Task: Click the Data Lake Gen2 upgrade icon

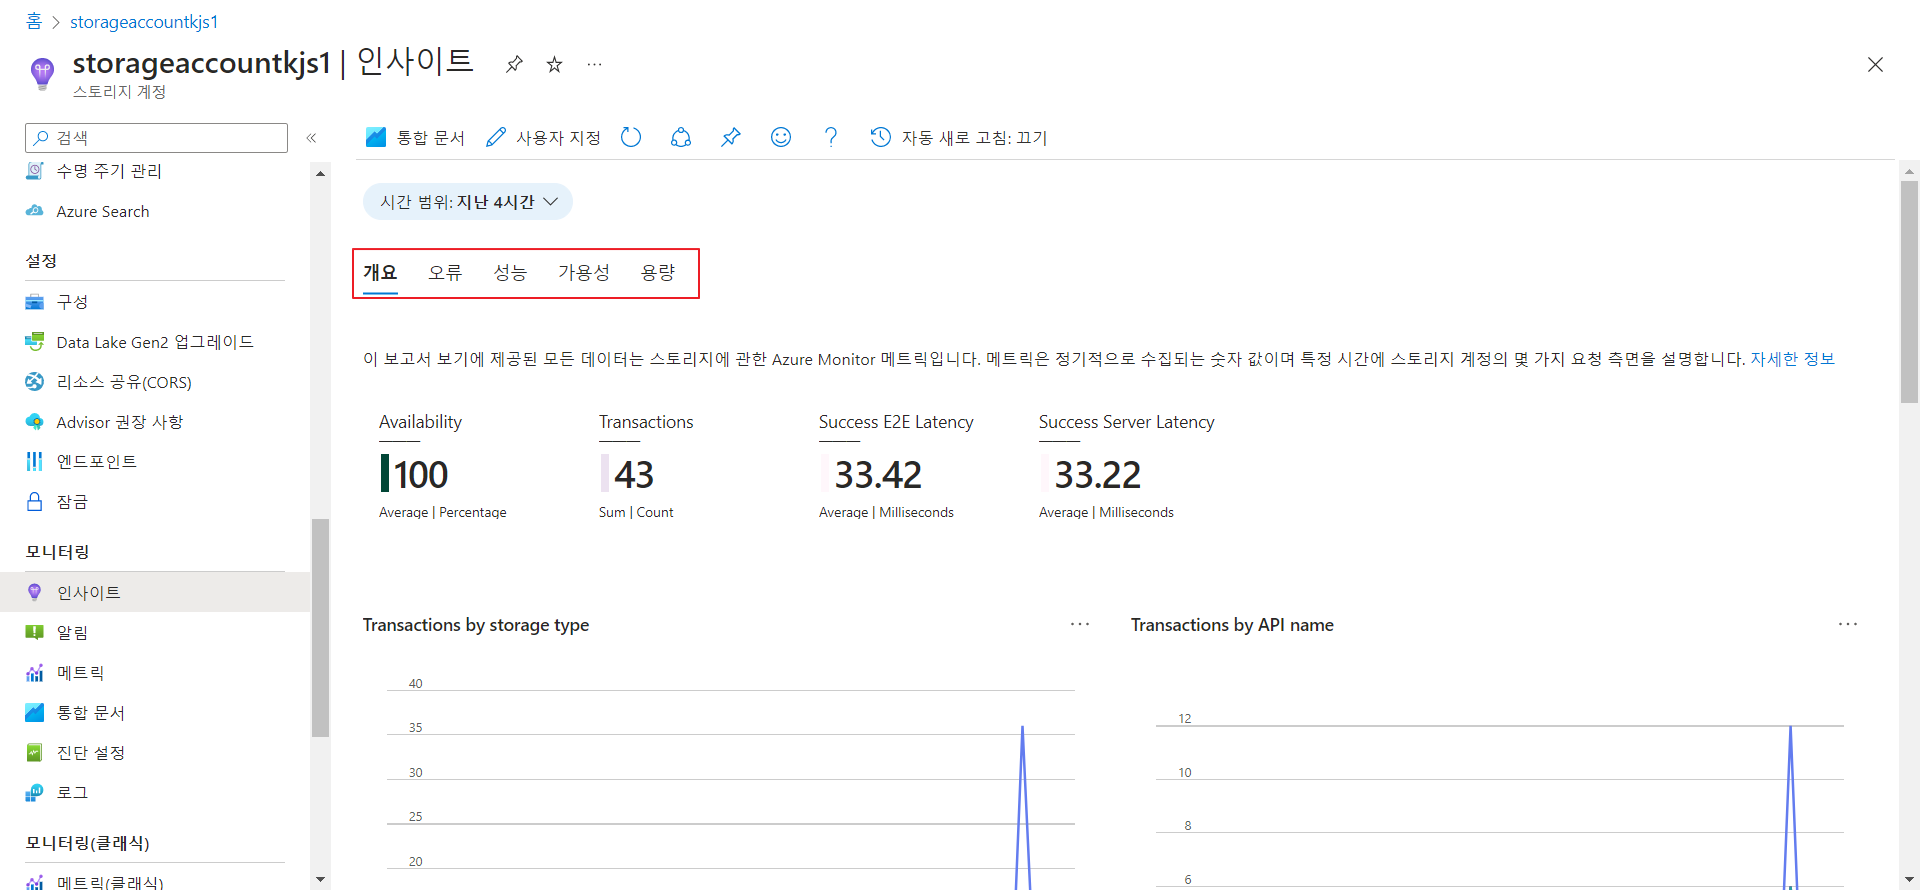Action: [35, 342]
